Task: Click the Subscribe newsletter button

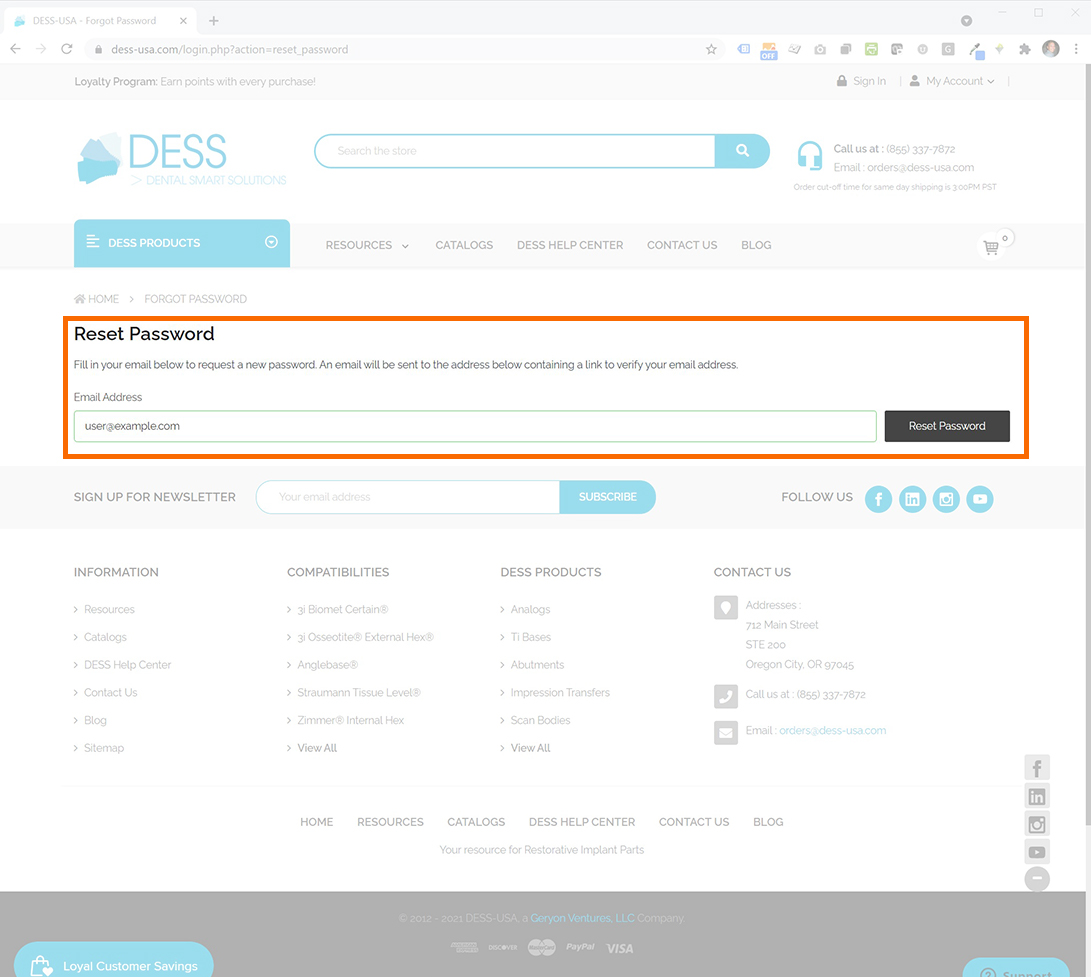Action: [x=607, y=497]
